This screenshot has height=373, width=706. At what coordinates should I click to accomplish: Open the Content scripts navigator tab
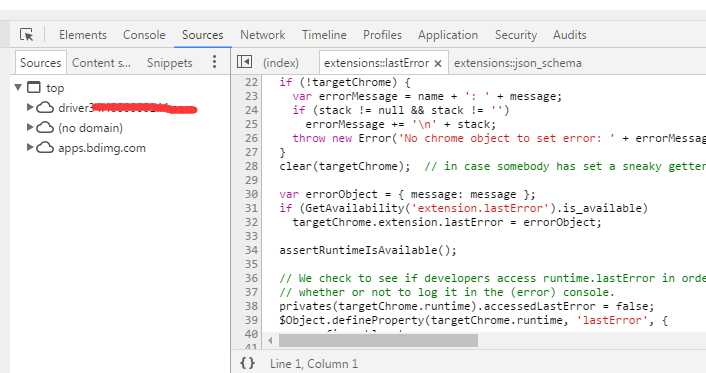coord(101,63)
